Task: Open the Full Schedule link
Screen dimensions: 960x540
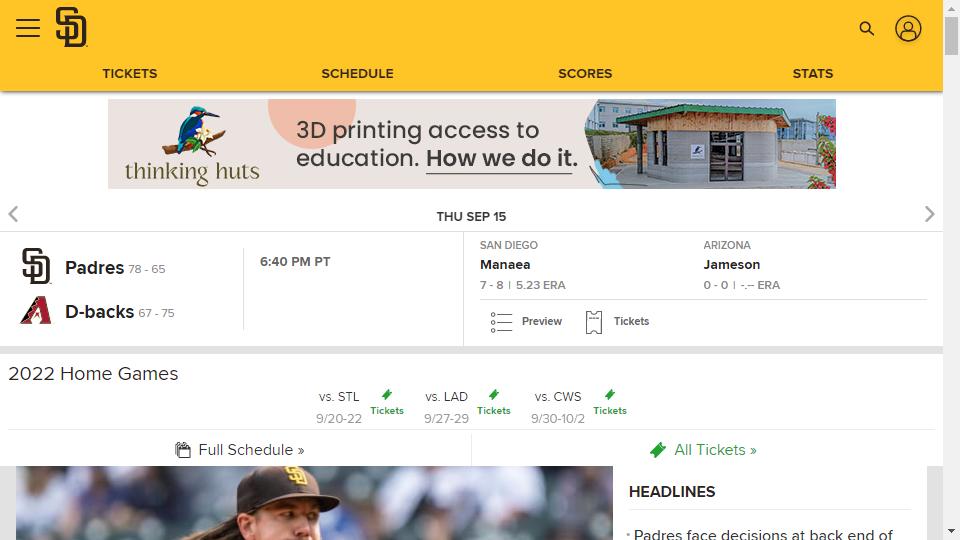Action: 251,450
